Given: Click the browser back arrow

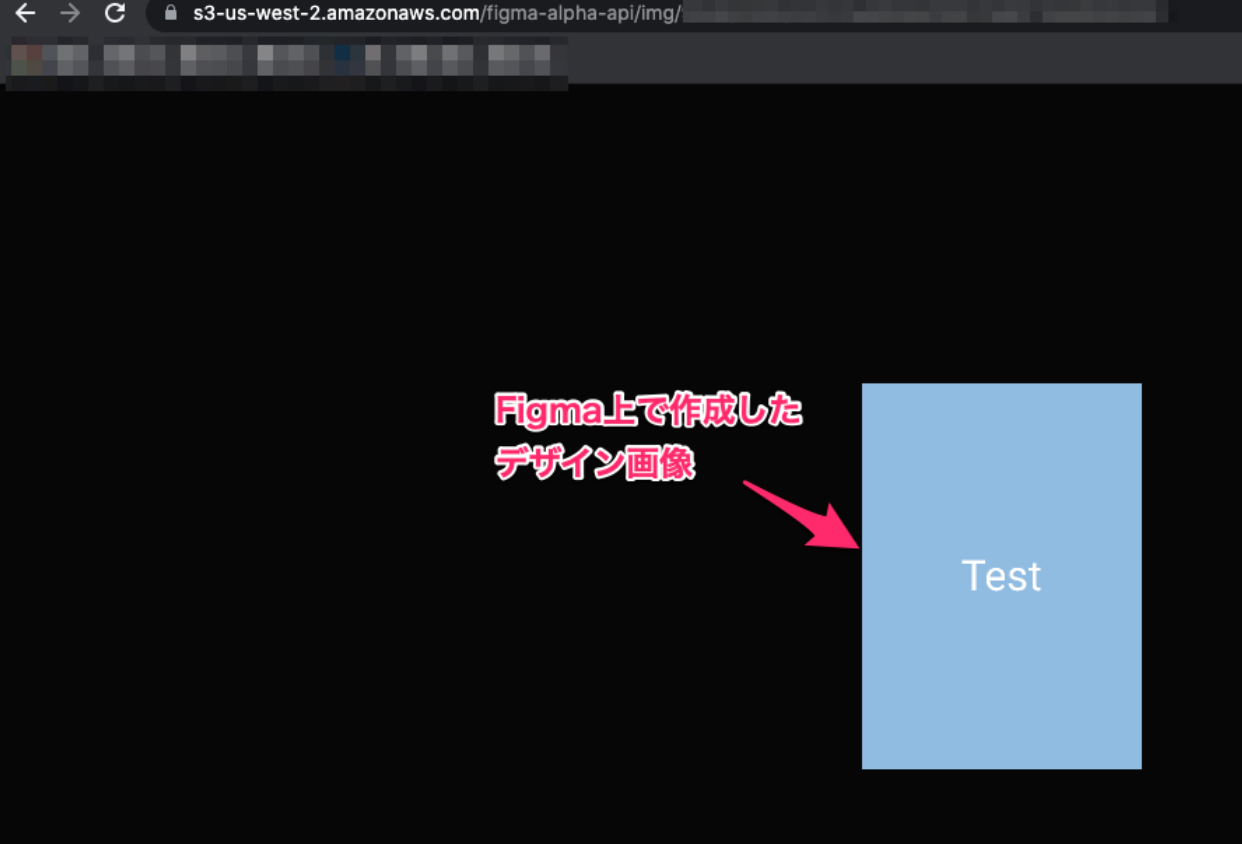Looking at the screenshot, I should [25, 13].
